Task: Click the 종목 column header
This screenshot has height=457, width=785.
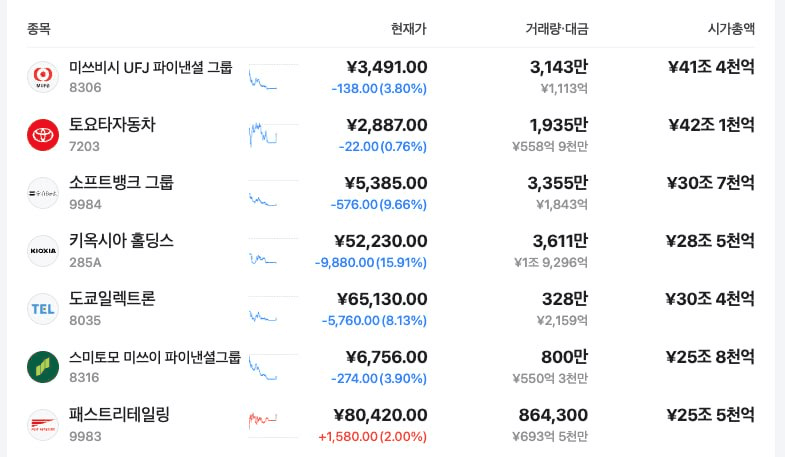Action: point(39,29)
